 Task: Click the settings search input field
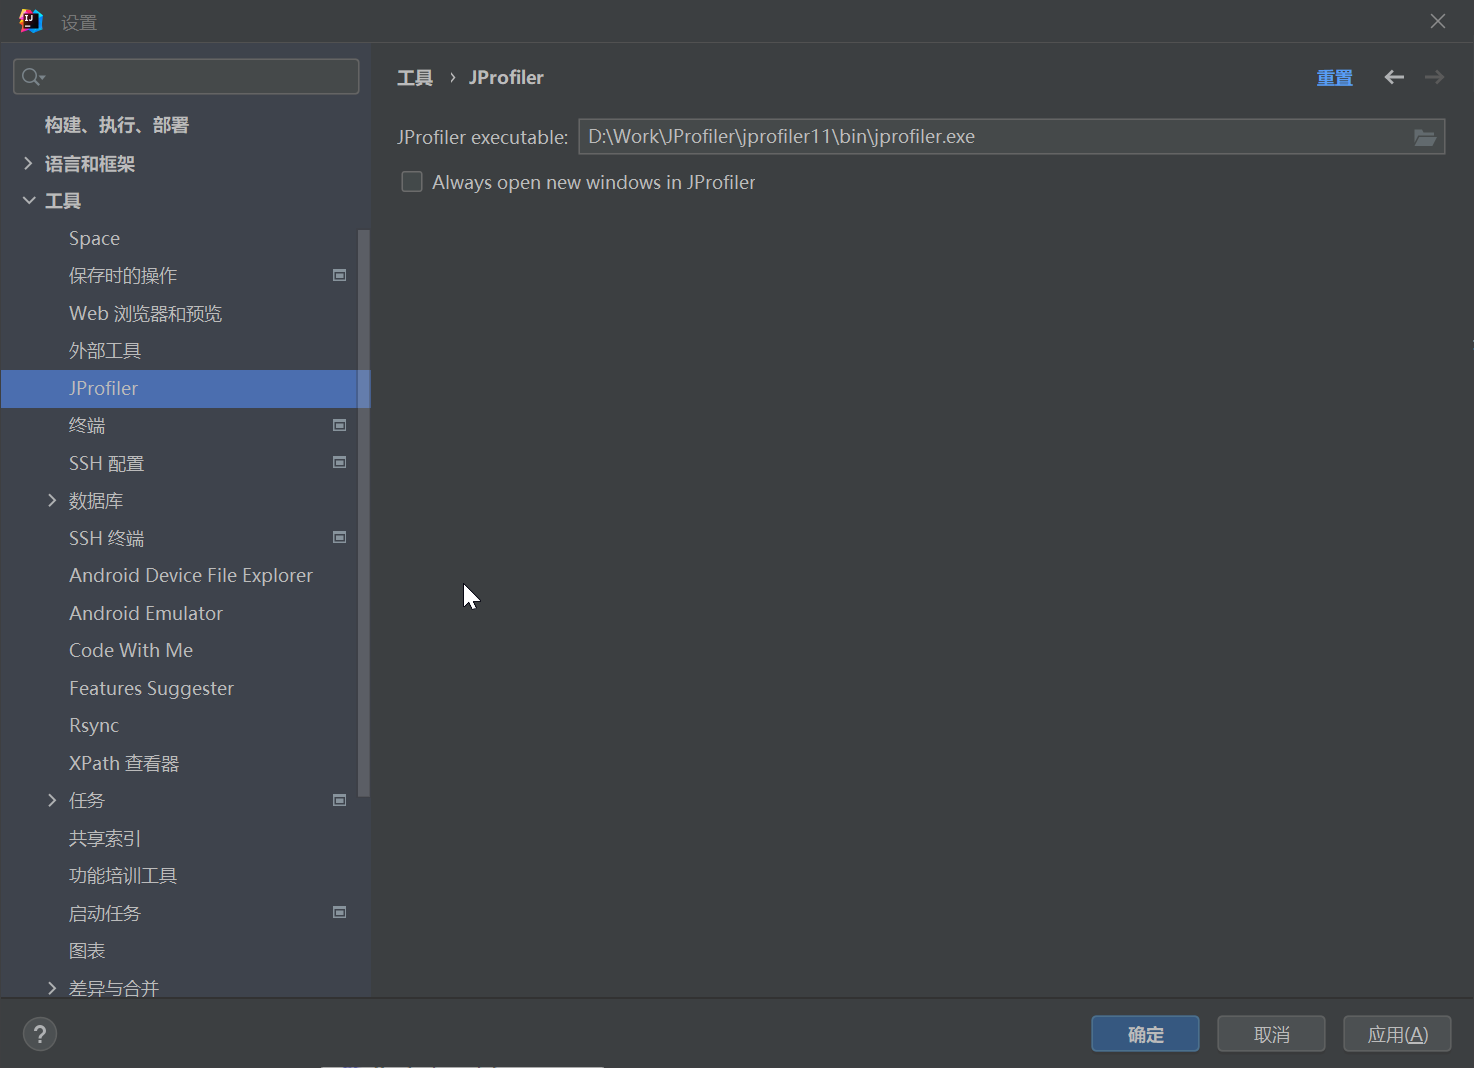pos(186,77)
